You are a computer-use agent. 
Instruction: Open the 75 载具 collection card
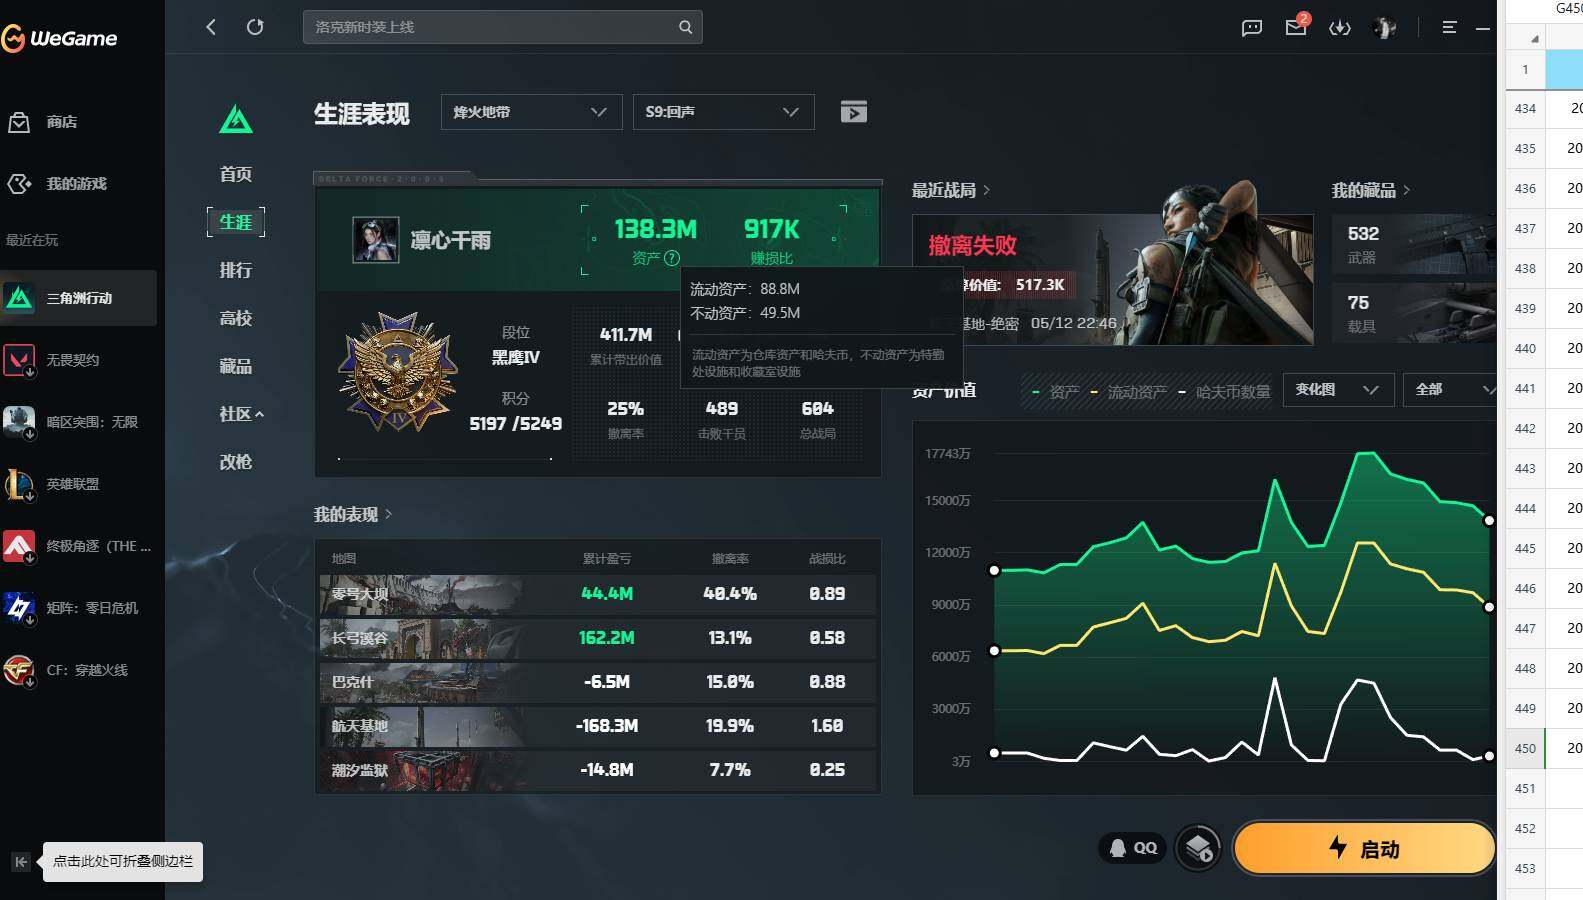click(x=1415, y=313)
